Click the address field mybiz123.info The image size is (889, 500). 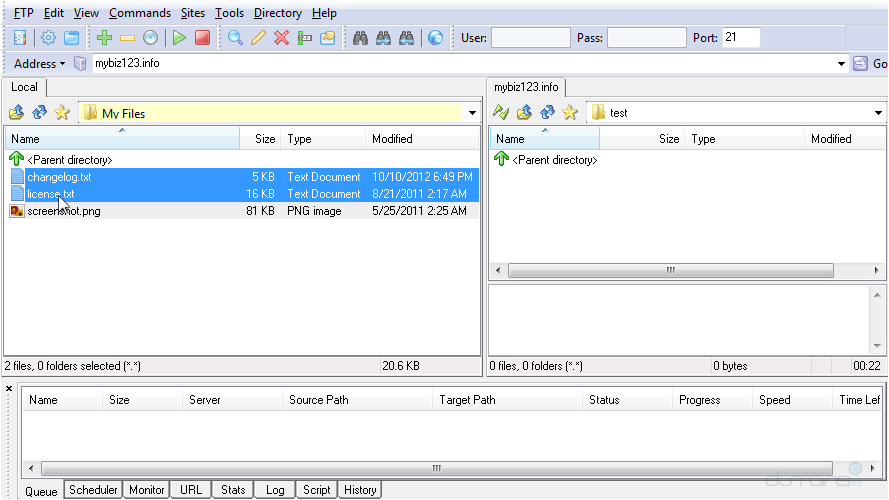463,63
